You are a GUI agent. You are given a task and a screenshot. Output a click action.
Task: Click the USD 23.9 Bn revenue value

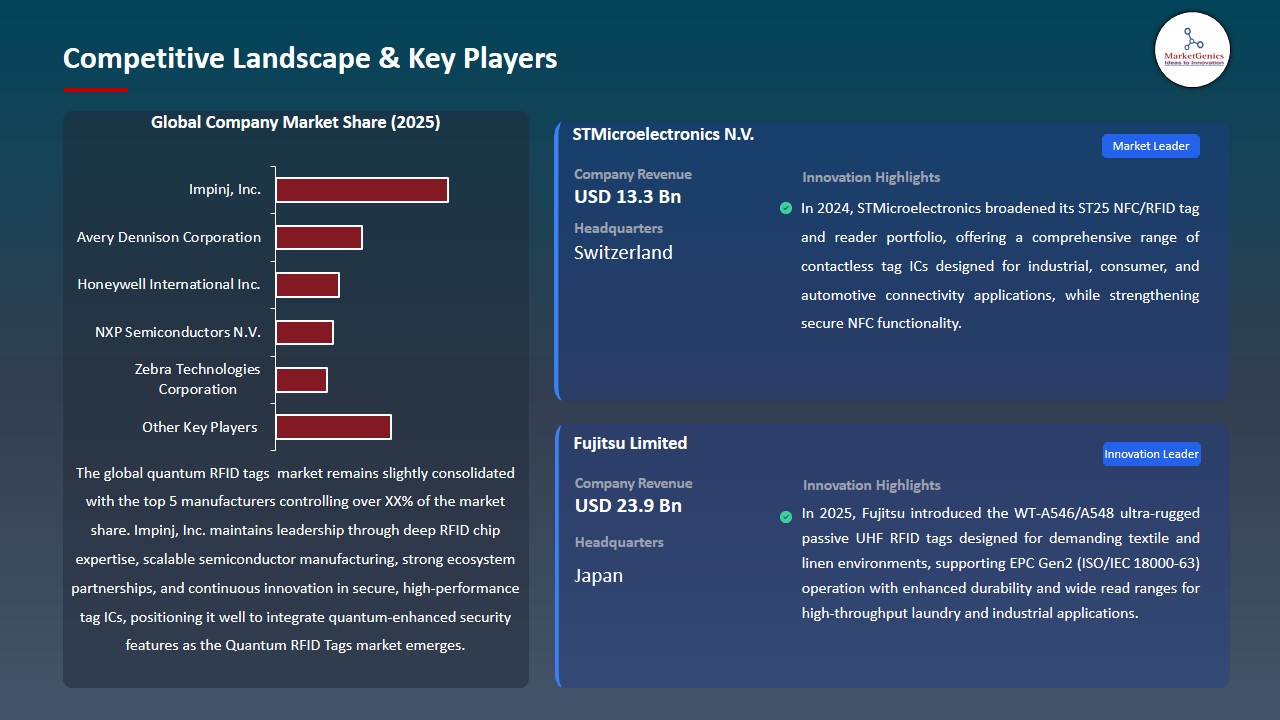[x=628, y=506]
